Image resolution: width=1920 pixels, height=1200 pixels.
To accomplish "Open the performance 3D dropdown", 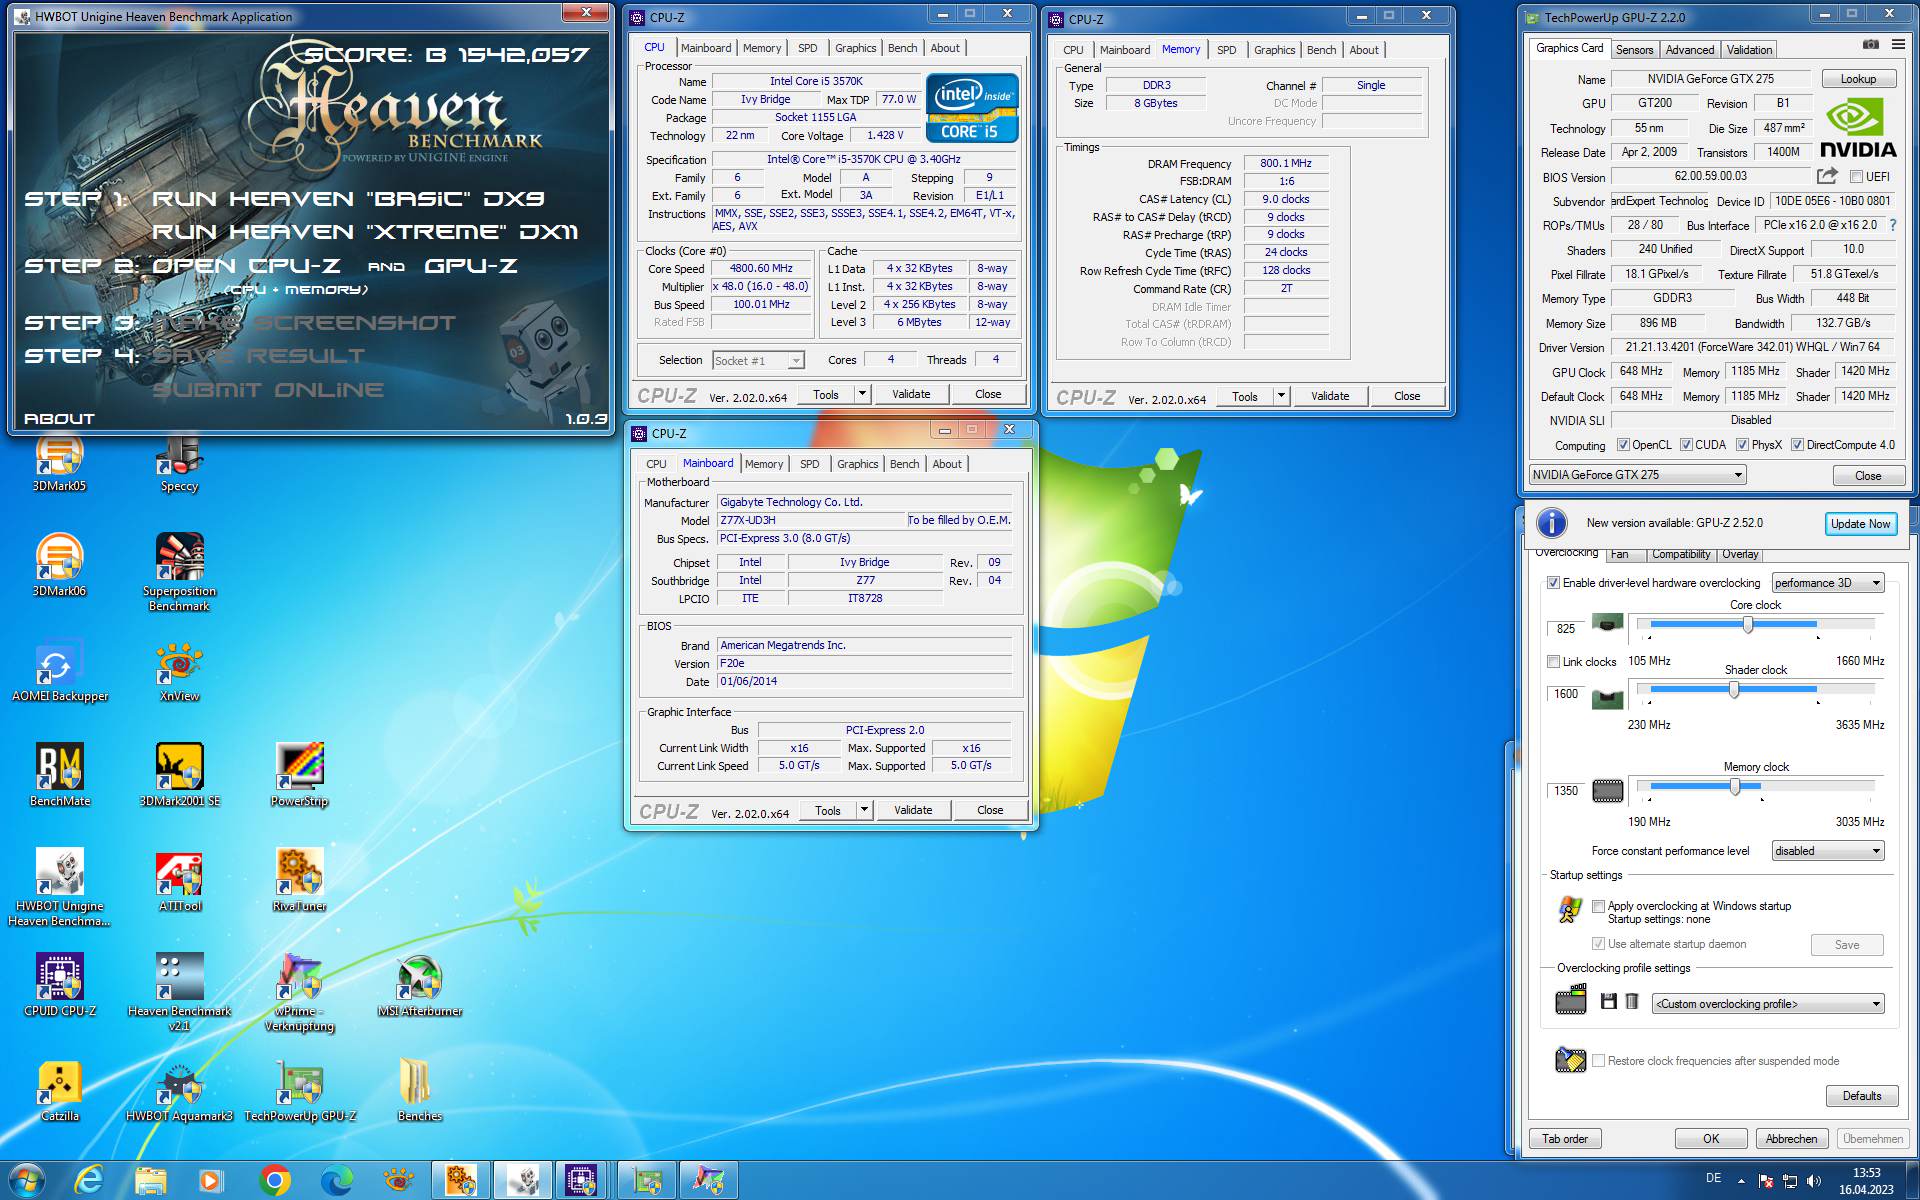I will tap(1827, 583).
